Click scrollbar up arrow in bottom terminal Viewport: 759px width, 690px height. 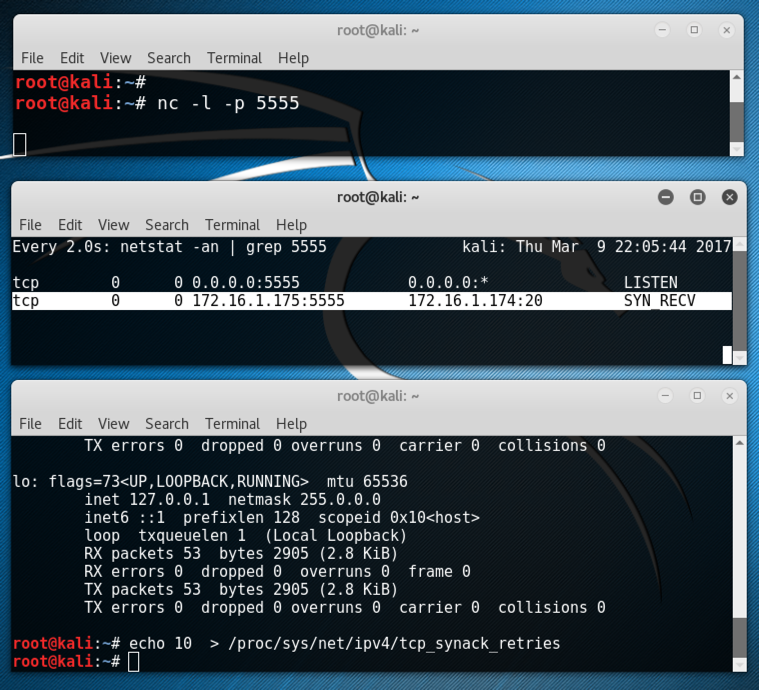click(x=740, y=443)
